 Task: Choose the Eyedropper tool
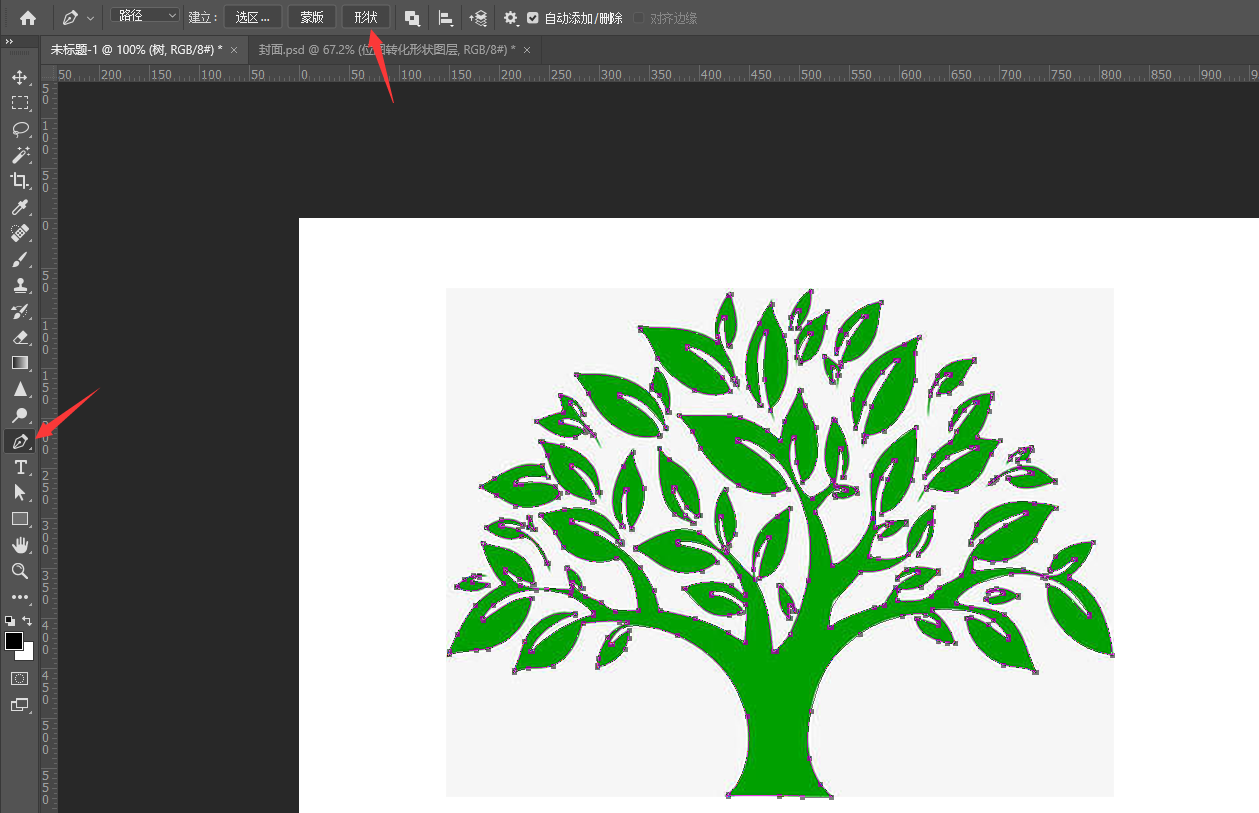click(20, 207)
